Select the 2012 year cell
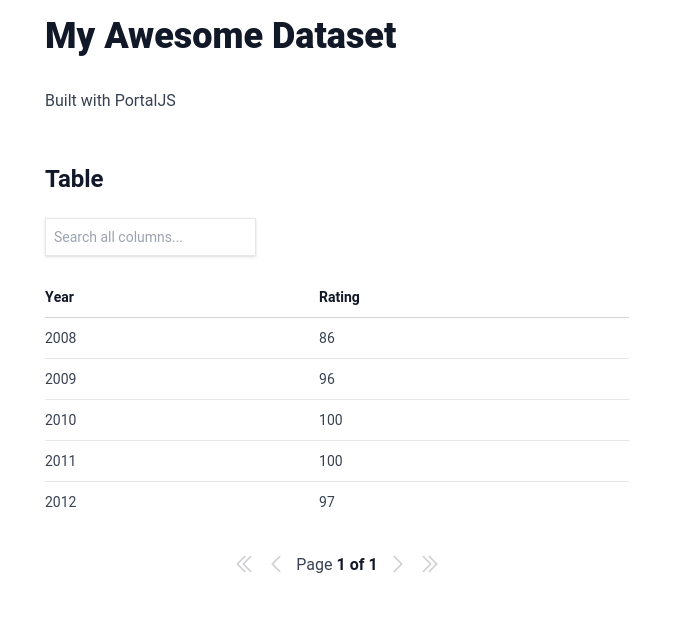The height and width of the screenshot is (618, 689). click(61, 502)
